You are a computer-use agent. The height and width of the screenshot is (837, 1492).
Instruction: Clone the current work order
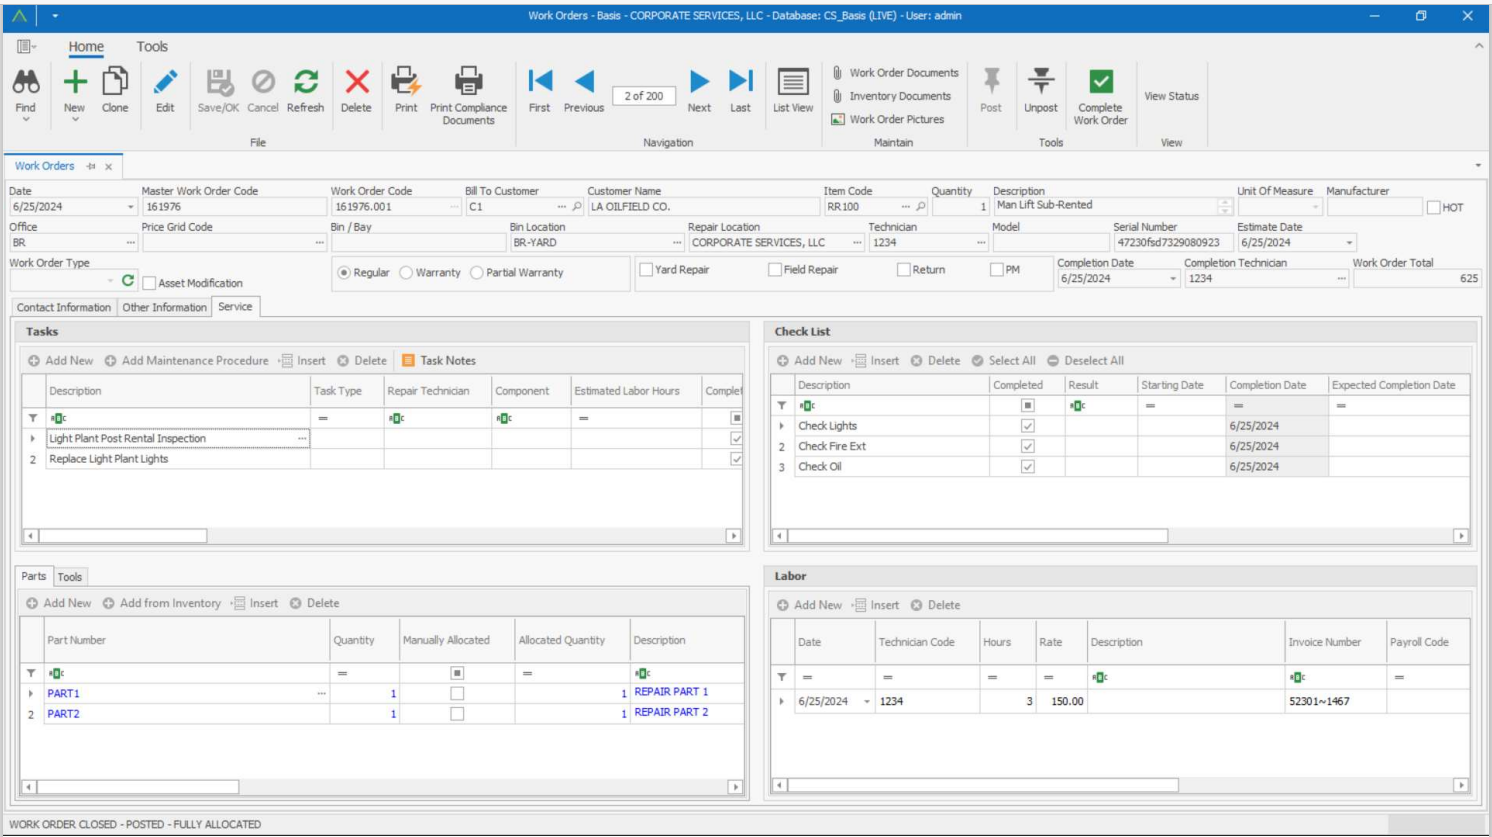115,83
